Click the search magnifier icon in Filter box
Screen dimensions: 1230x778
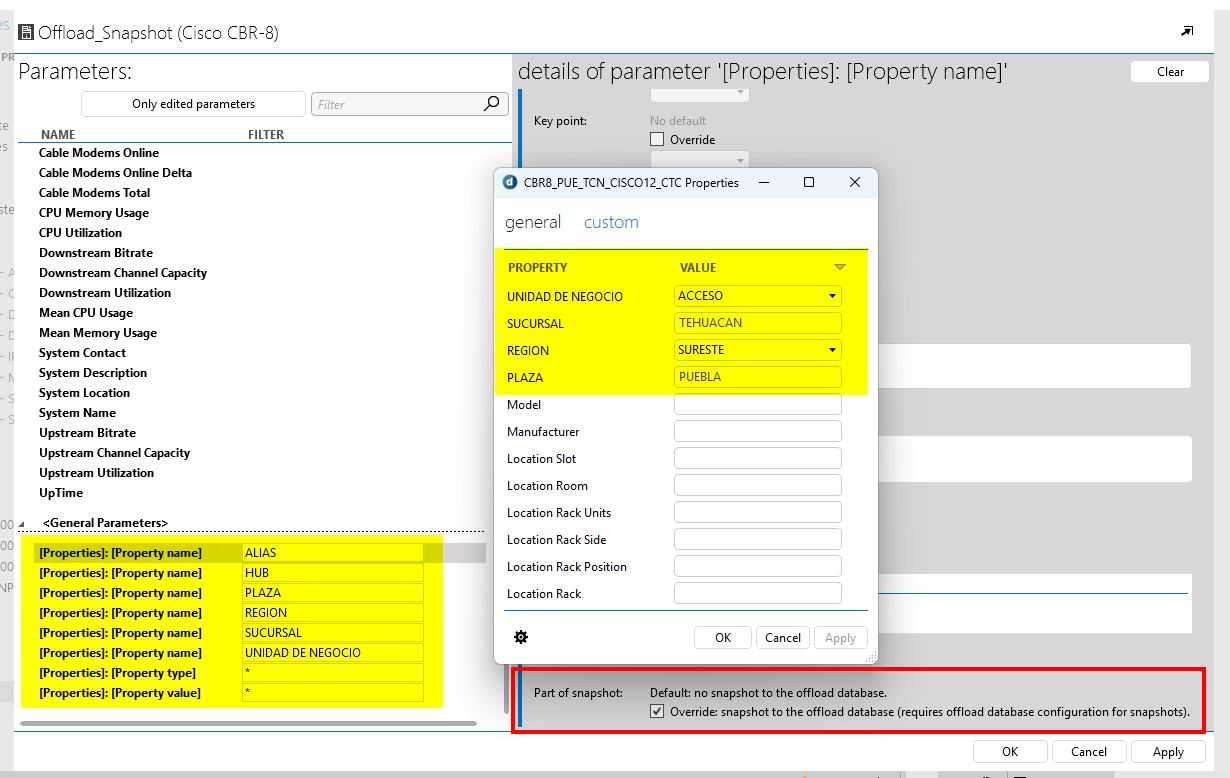491,104
